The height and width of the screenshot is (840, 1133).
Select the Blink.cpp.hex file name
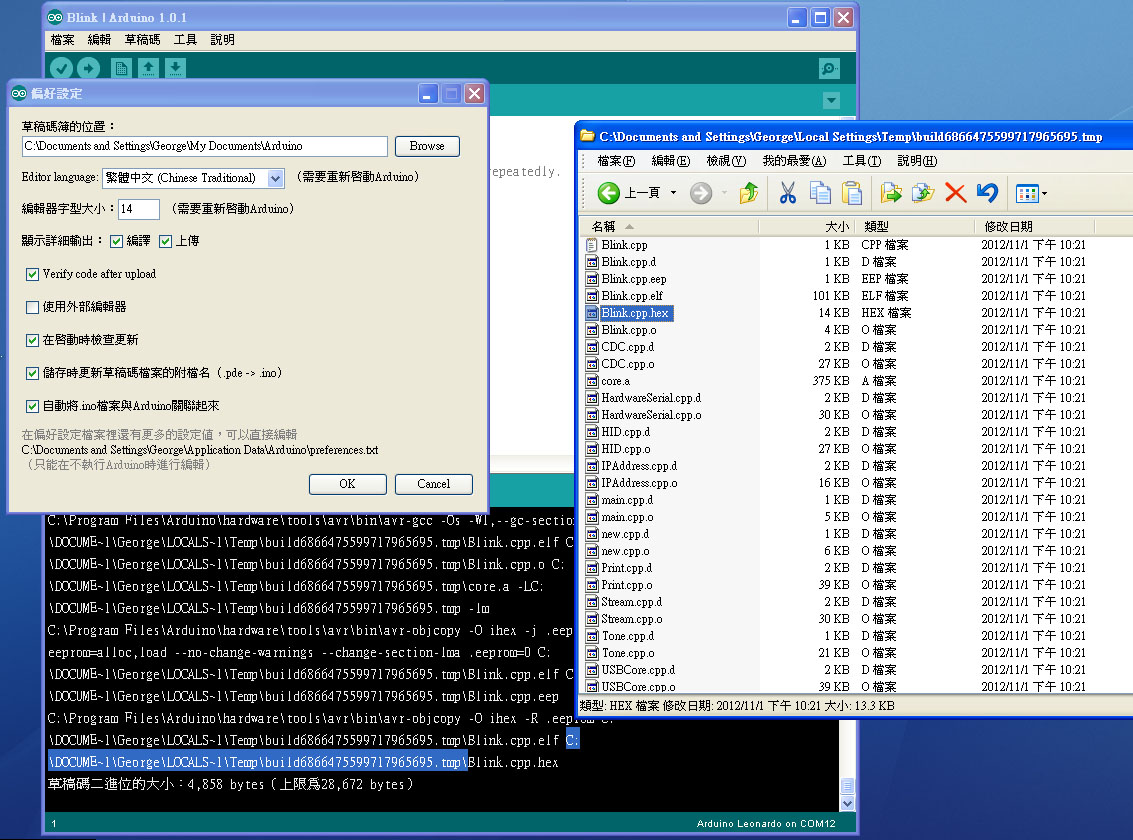point(635,313)
